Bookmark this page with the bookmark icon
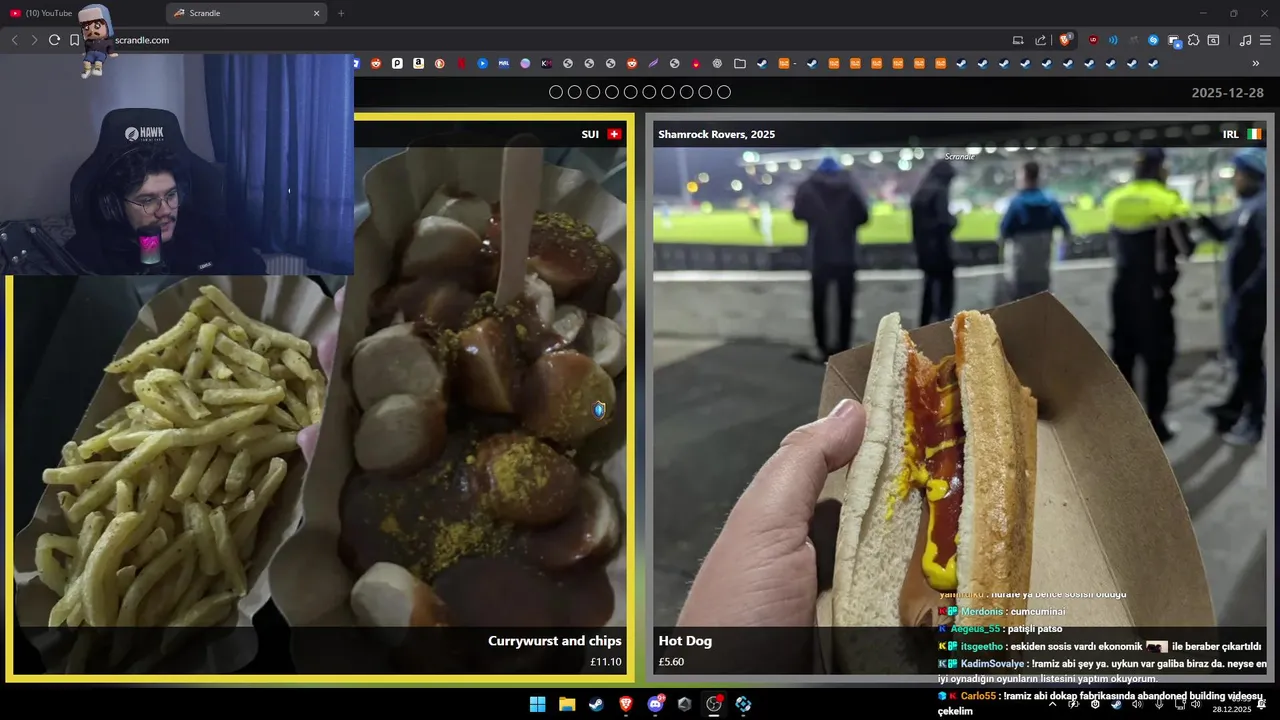Screen dimensions: 1280x720 74,40
